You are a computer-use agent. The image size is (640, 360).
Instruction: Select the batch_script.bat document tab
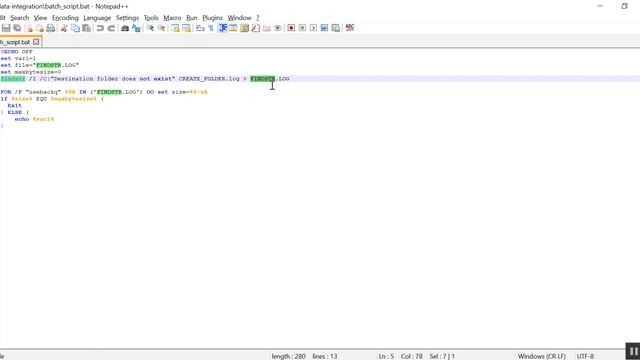16,42
